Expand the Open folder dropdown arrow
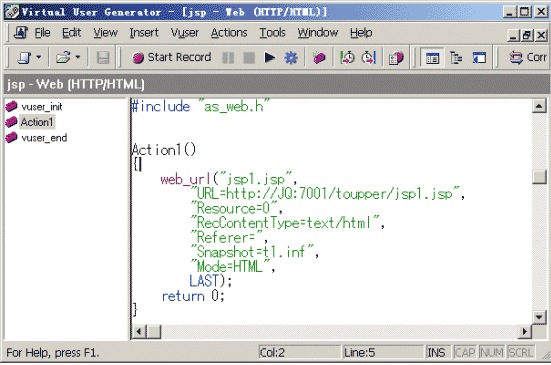Screen dimensions: 551x365 coord(78,57)
